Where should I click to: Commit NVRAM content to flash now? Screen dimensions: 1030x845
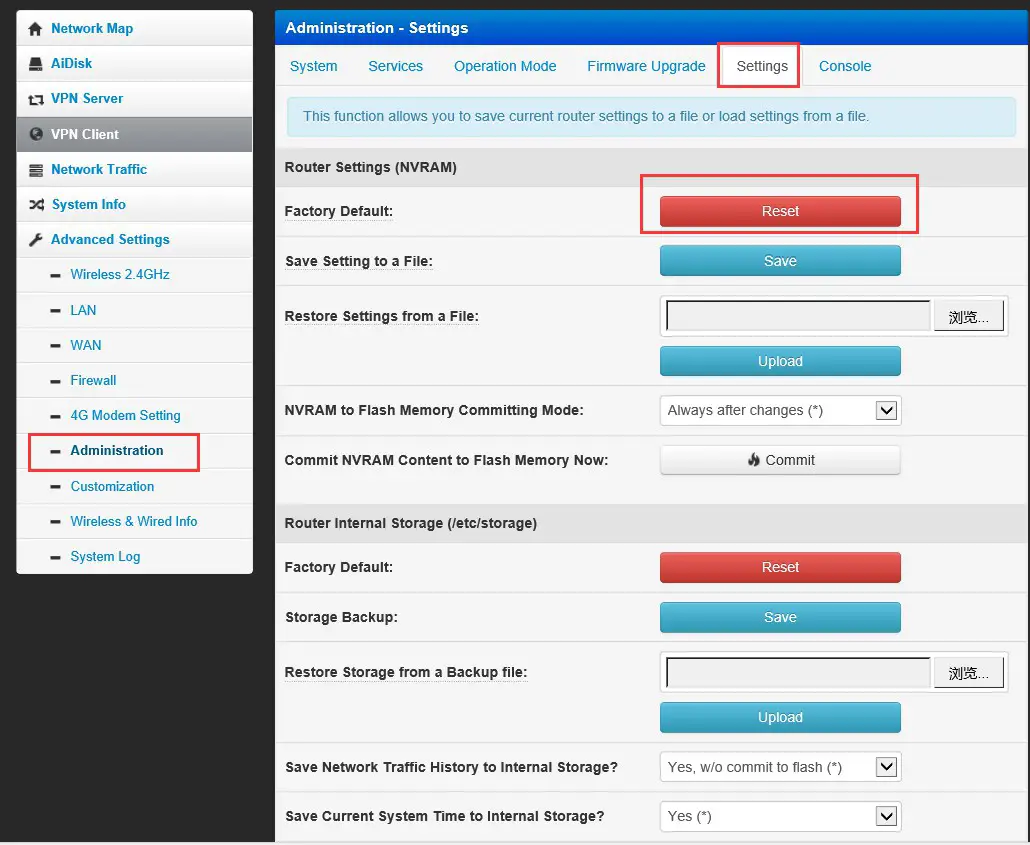[x=780, y=460]
